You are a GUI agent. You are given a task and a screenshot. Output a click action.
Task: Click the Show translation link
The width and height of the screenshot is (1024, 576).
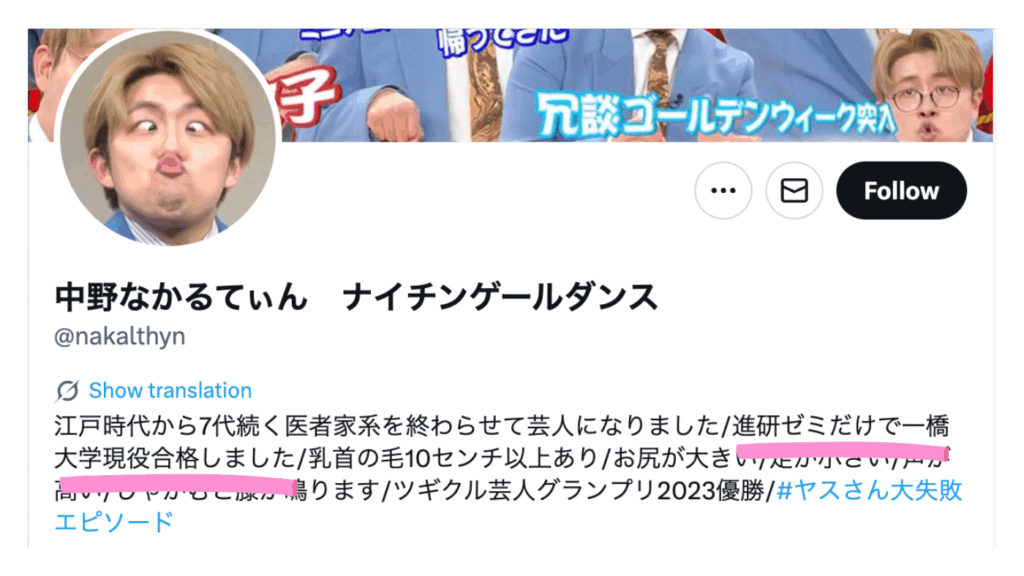pyautogui.click(x=170, y=391)
